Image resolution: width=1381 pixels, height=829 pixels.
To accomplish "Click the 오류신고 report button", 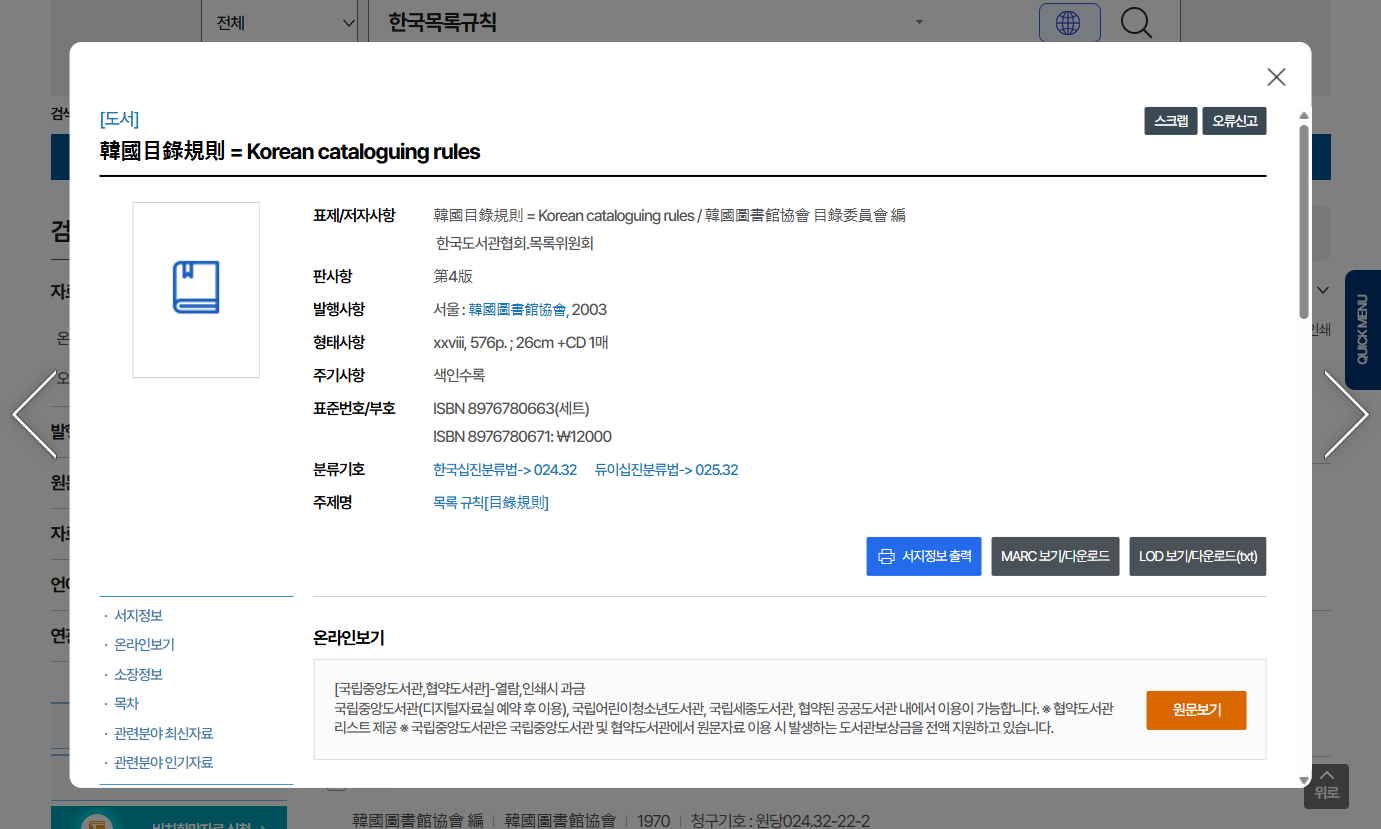I will 1234,121.
